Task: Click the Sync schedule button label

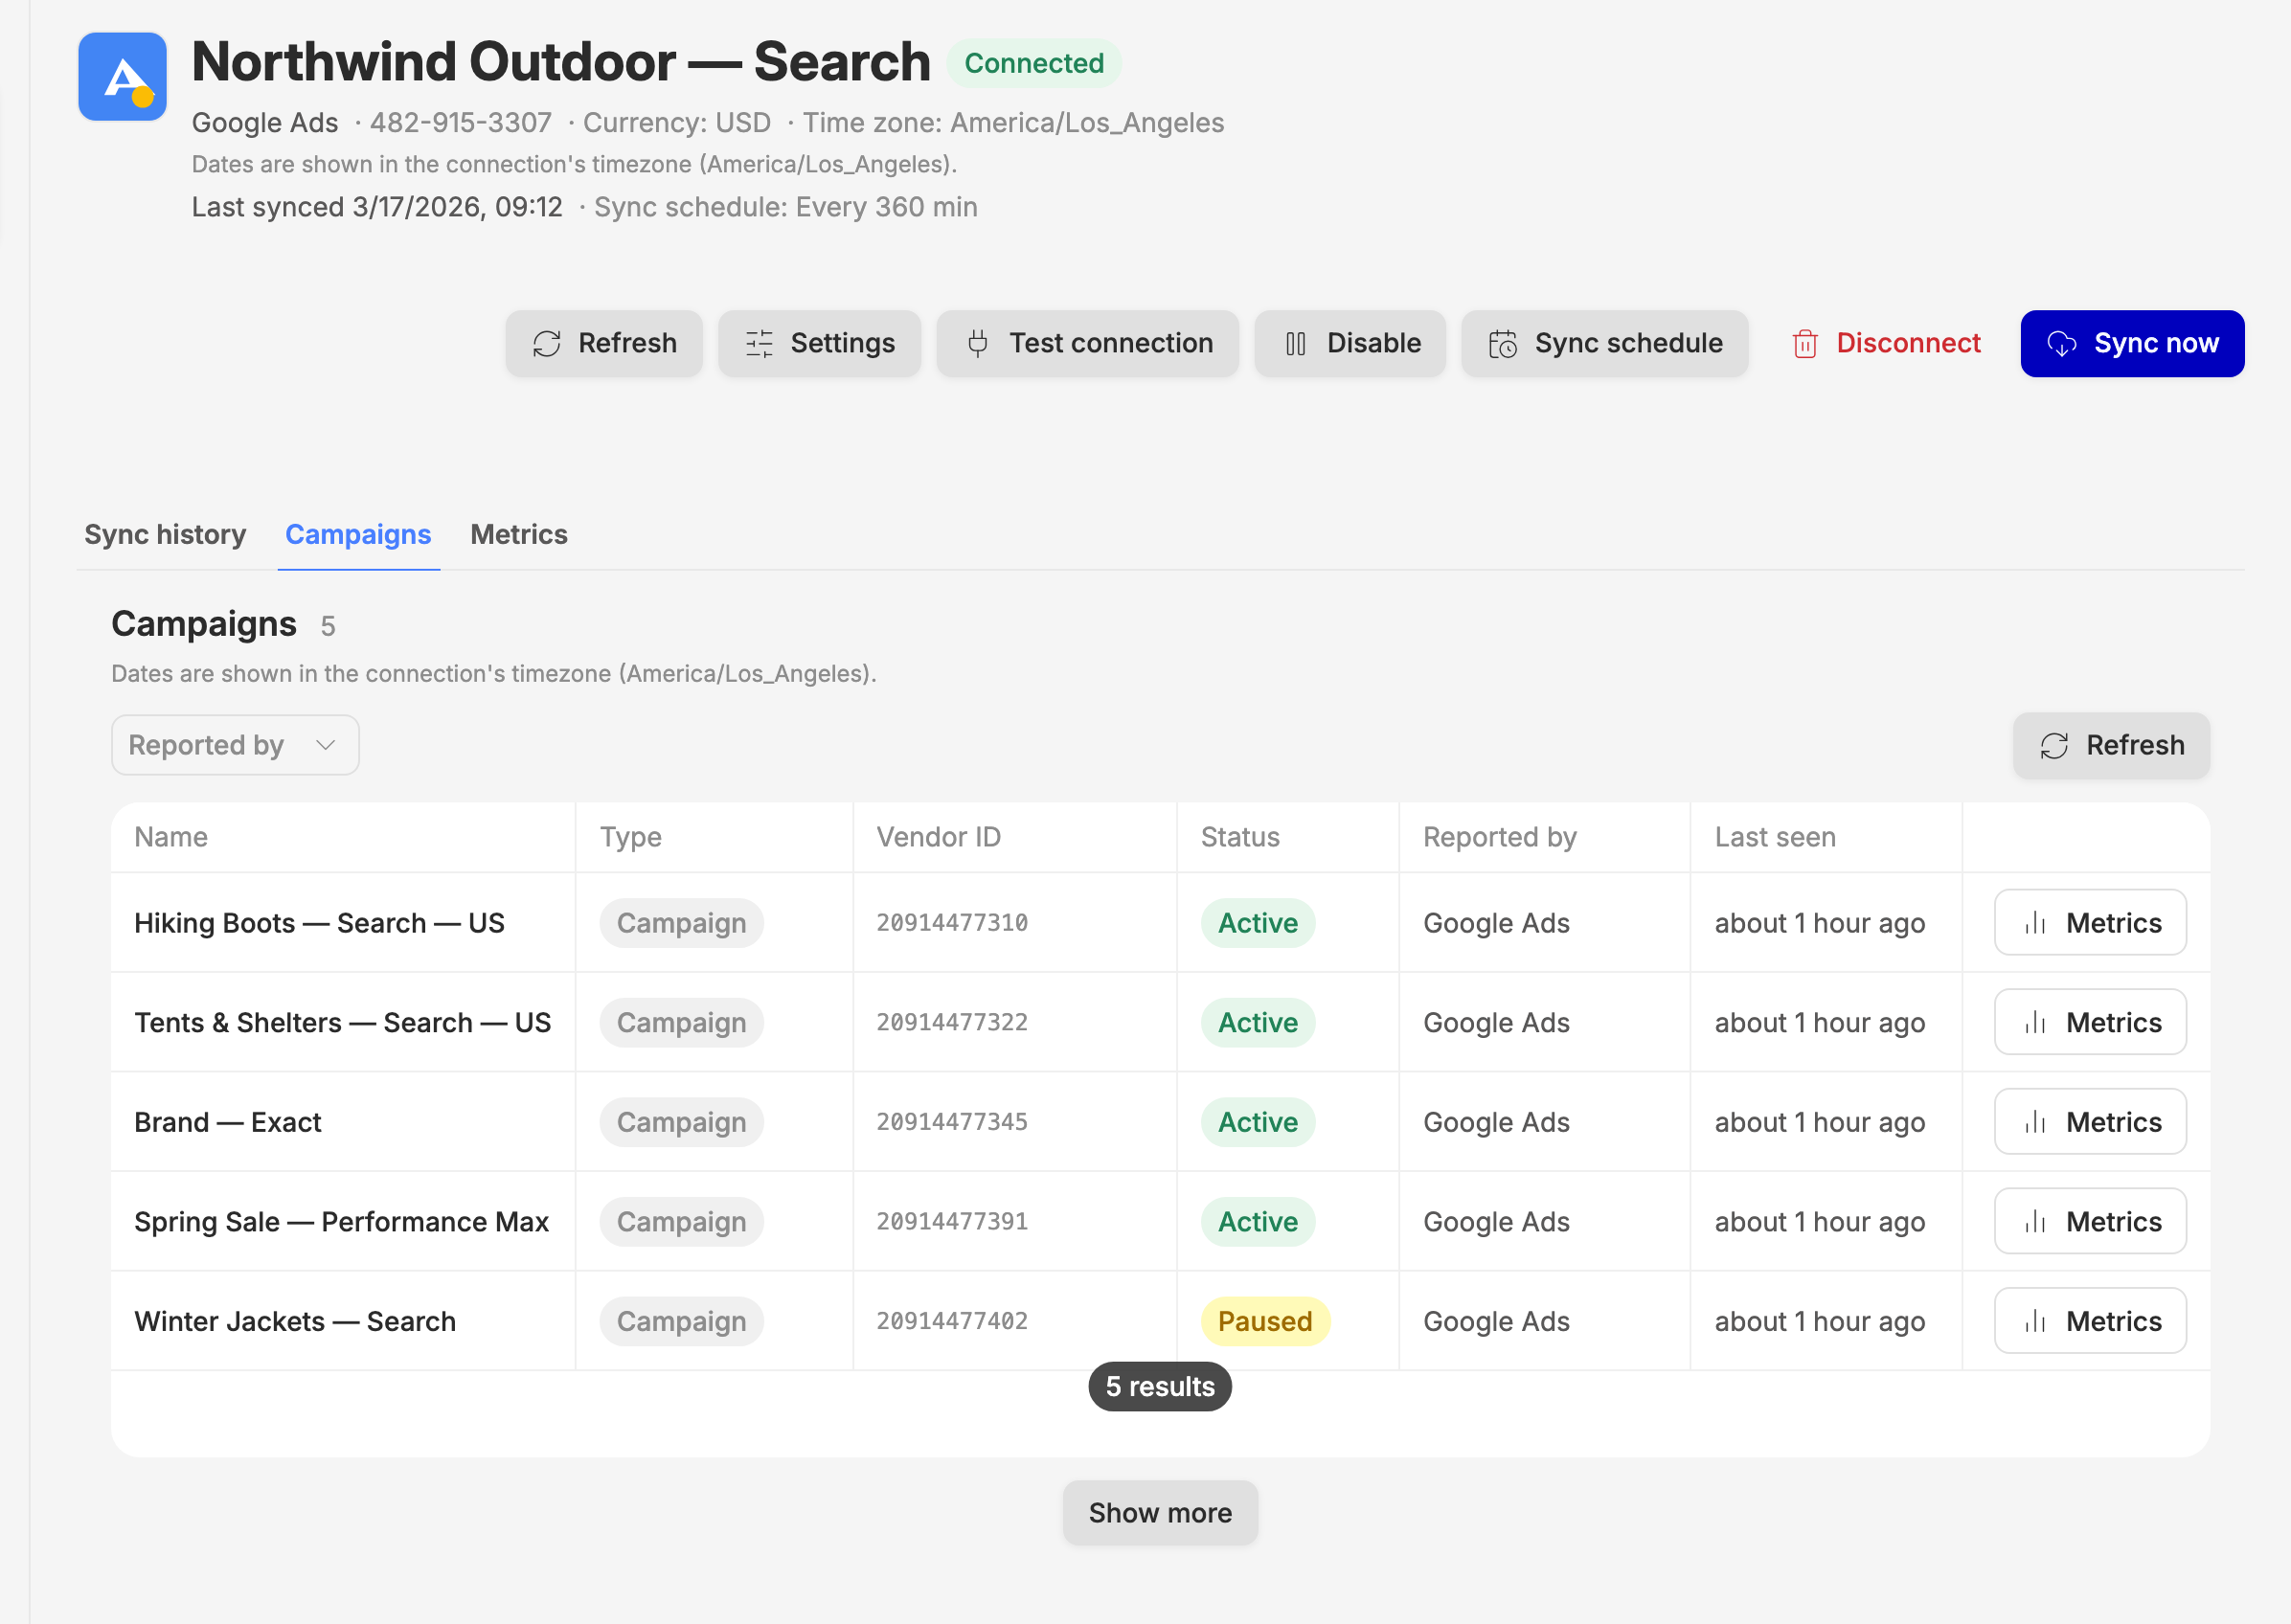Action: point(1628,343)
